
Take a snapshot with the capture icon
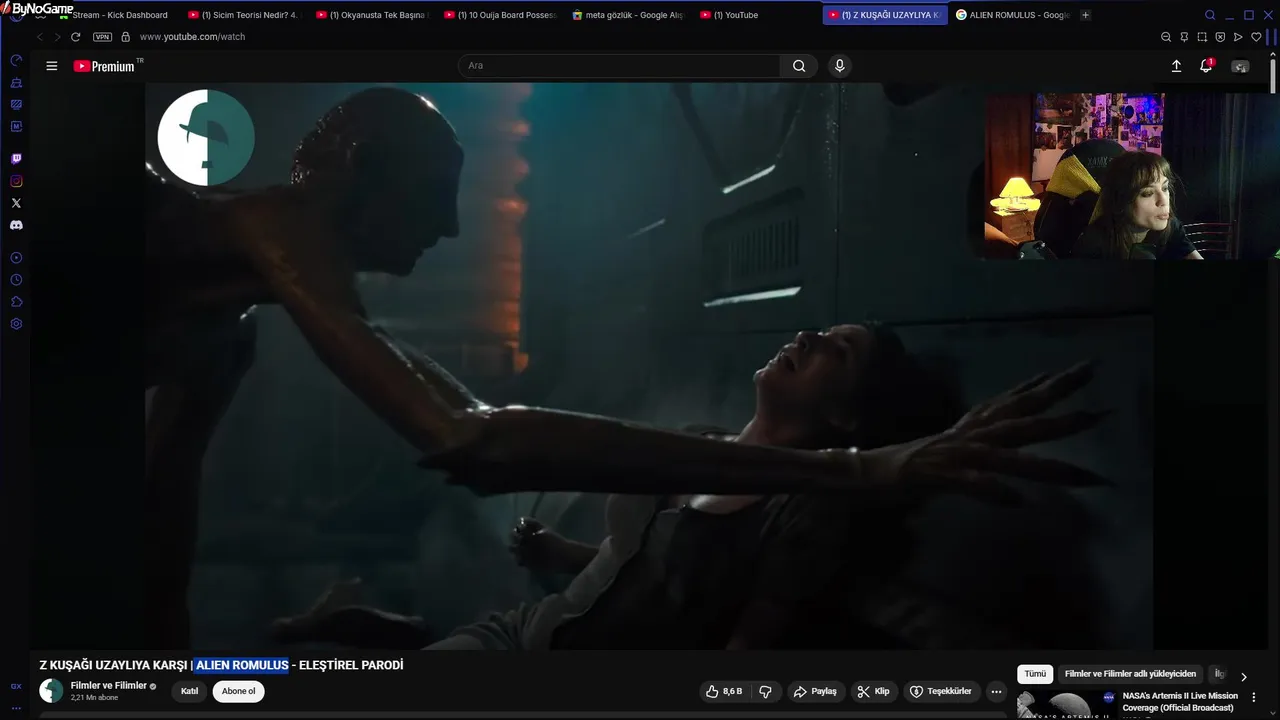[x=1202, y=37]
